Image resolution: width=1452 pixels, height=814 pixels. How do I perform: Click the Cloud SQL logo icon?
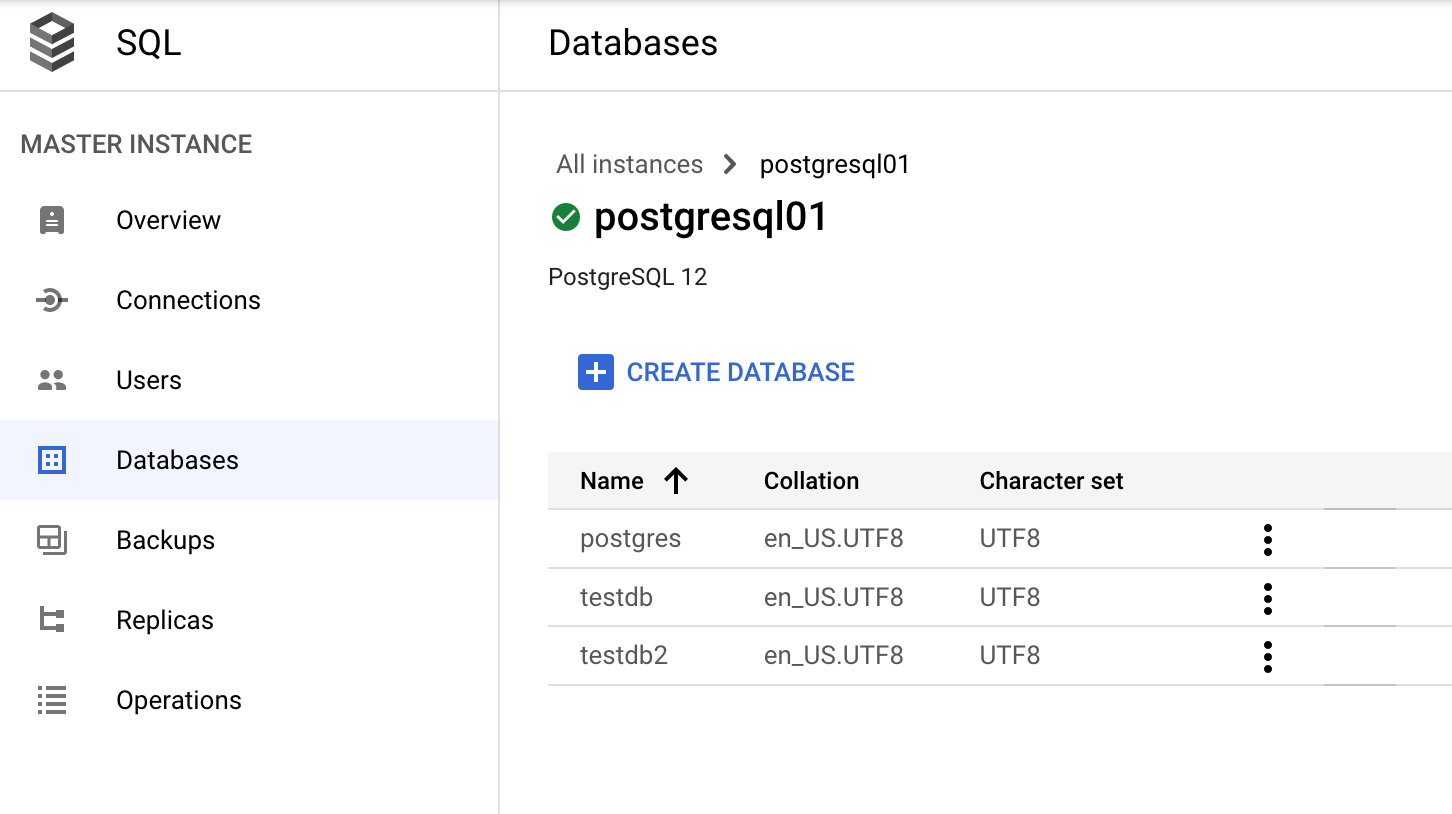51,43
